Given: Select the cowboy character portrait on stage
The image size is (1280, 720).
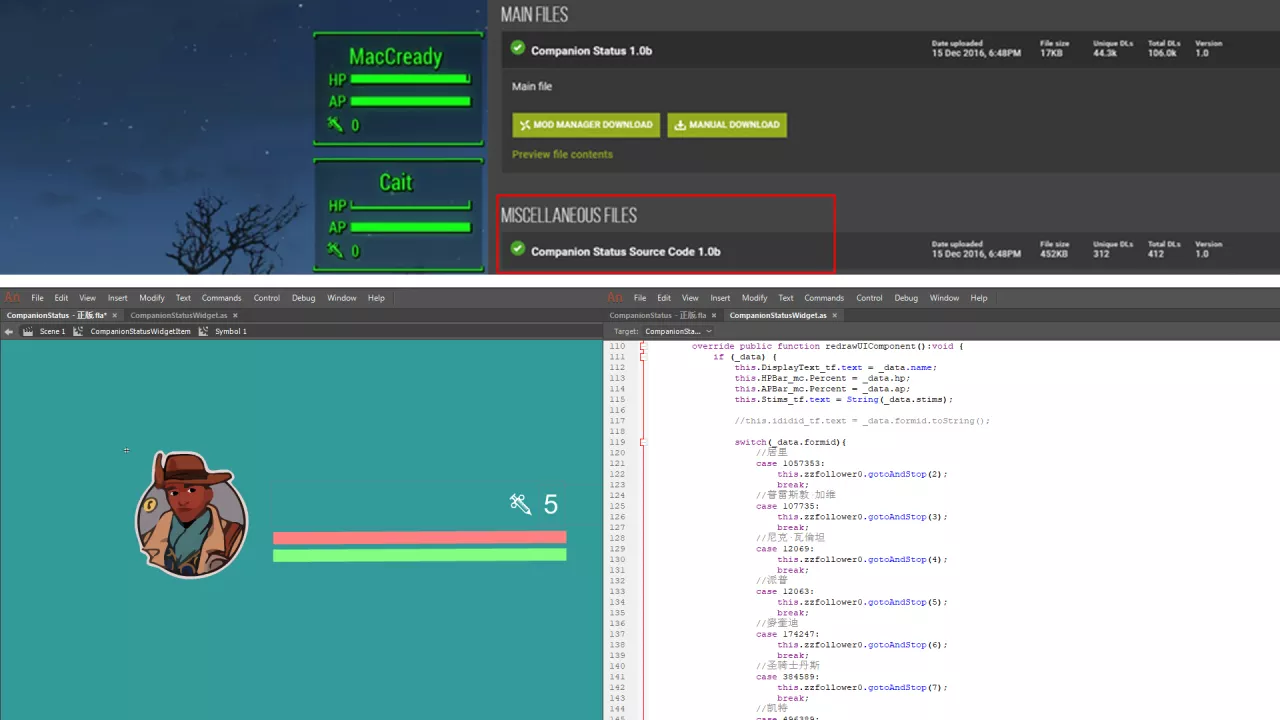Looking at the screenshot, I should click(x=191, y=514).
